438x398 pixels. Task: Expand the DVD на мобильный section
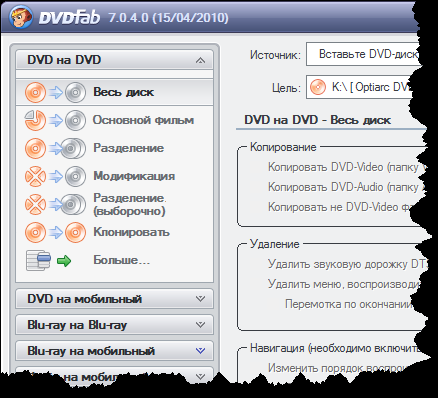point(200,298)
